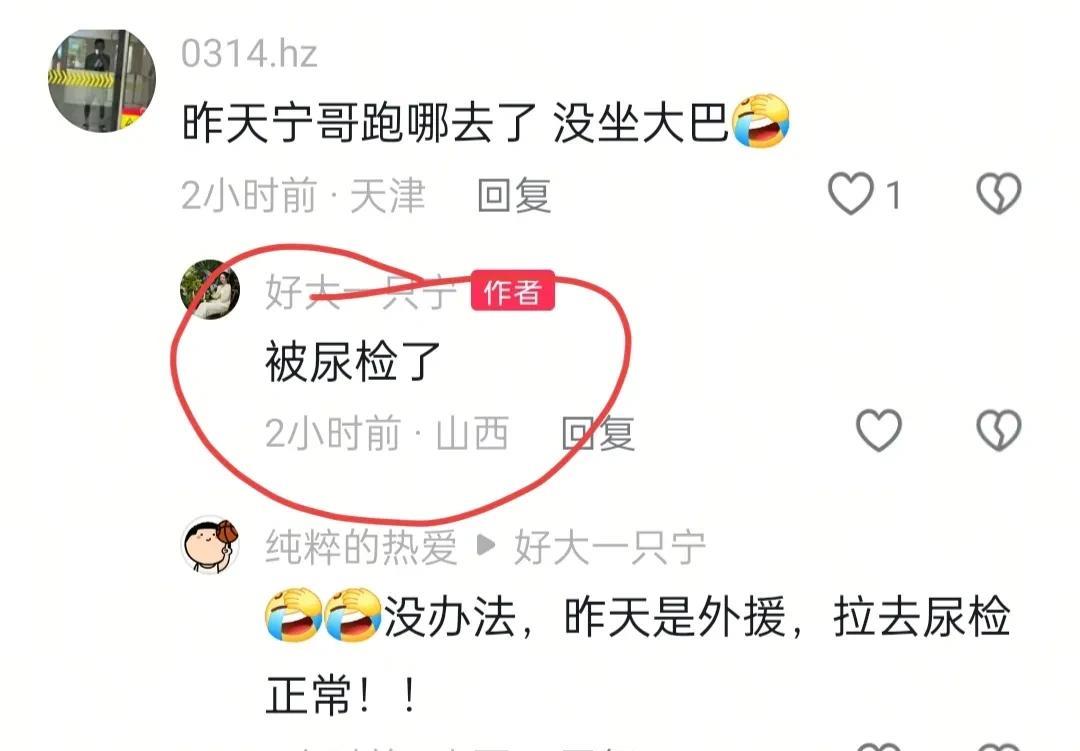The height and width of the screenshot is (751, 1080).
Task: Open avatar of 好大一只宁 author
Action: [x=210, y=289]
